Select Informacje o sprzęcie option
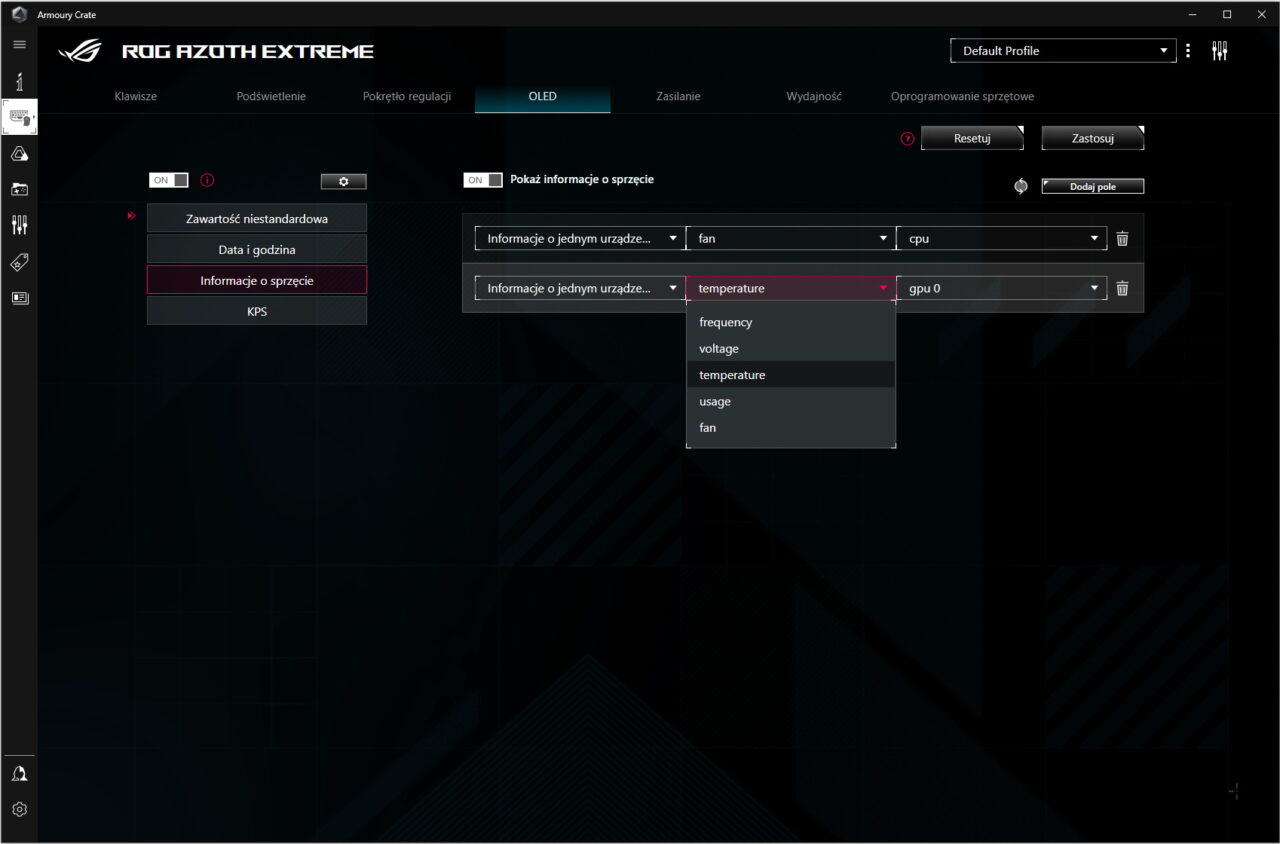This screenshot has height=844, width=1280. click(x=257, y=280)
